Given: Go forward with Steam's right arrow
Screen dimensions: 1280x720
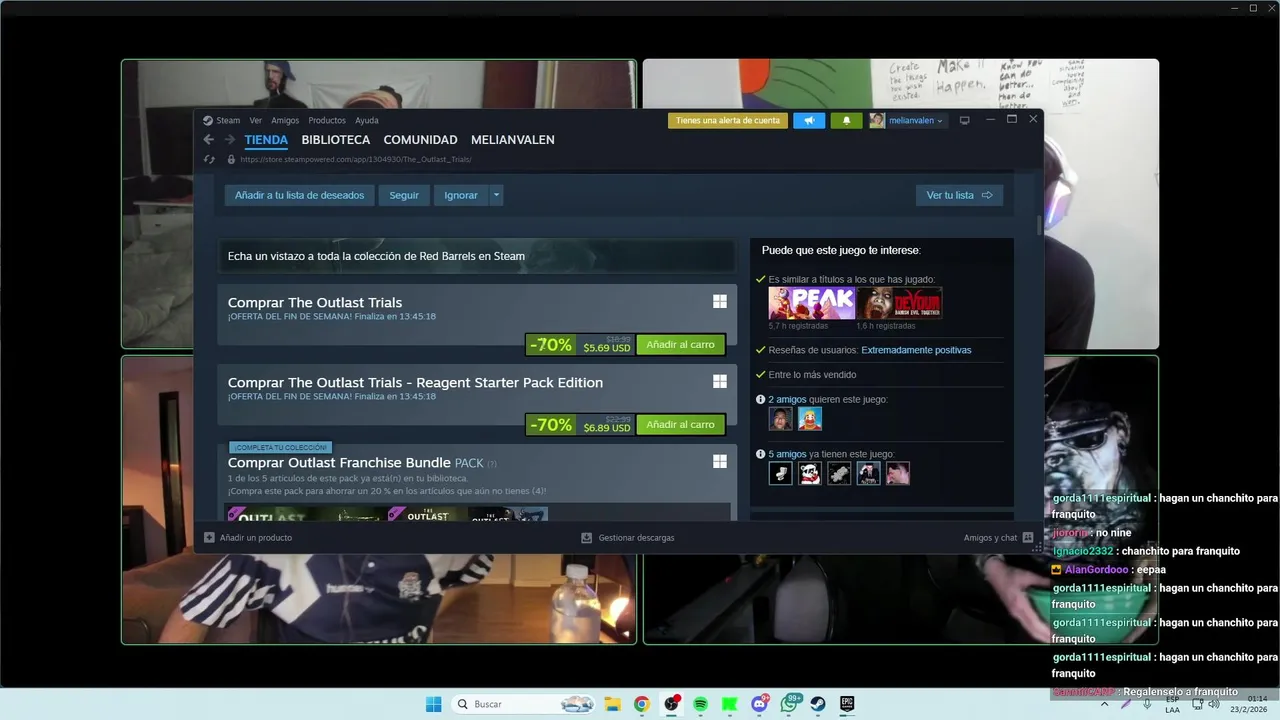Looking at the screenshot, I should coord(230,140).
